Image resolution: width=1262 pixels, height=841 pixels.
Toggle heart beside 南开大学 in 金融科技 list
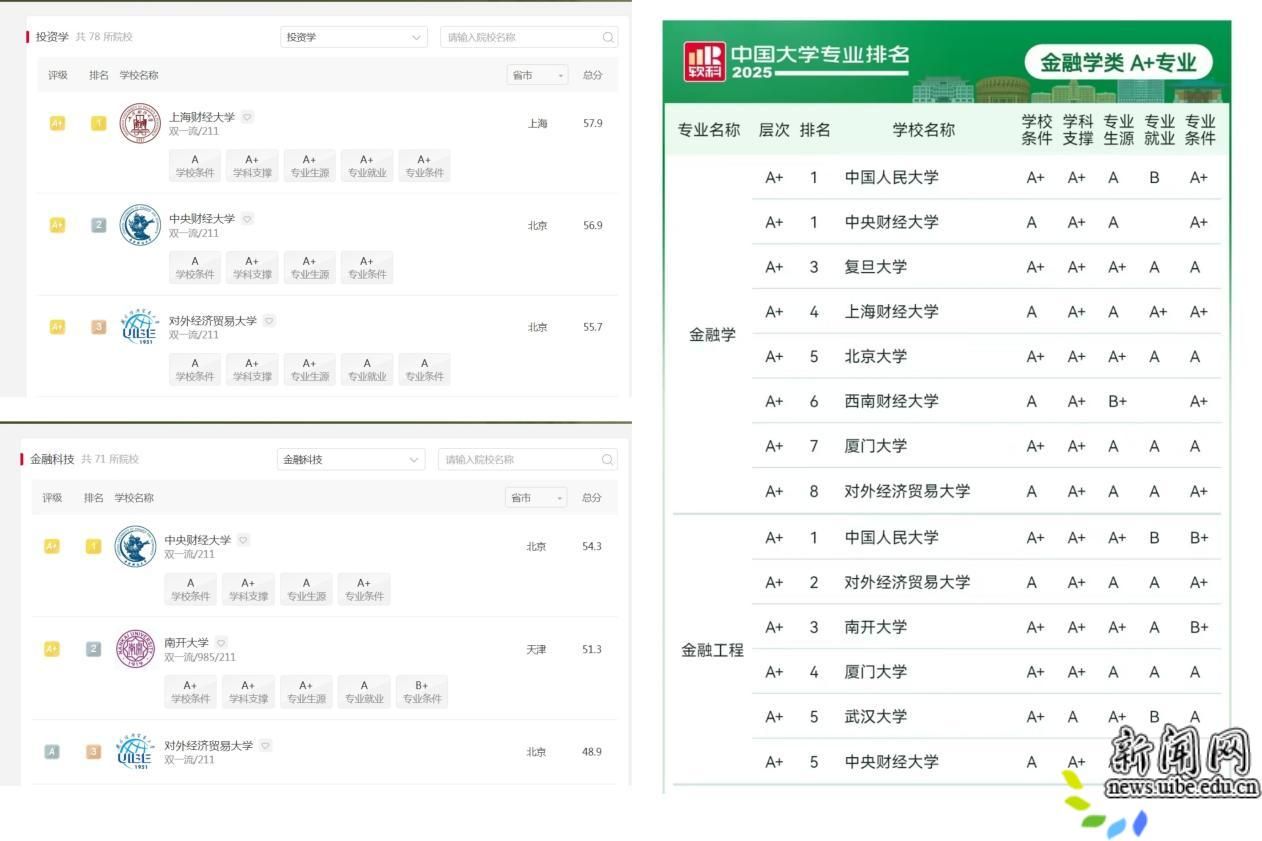[221, 642]
